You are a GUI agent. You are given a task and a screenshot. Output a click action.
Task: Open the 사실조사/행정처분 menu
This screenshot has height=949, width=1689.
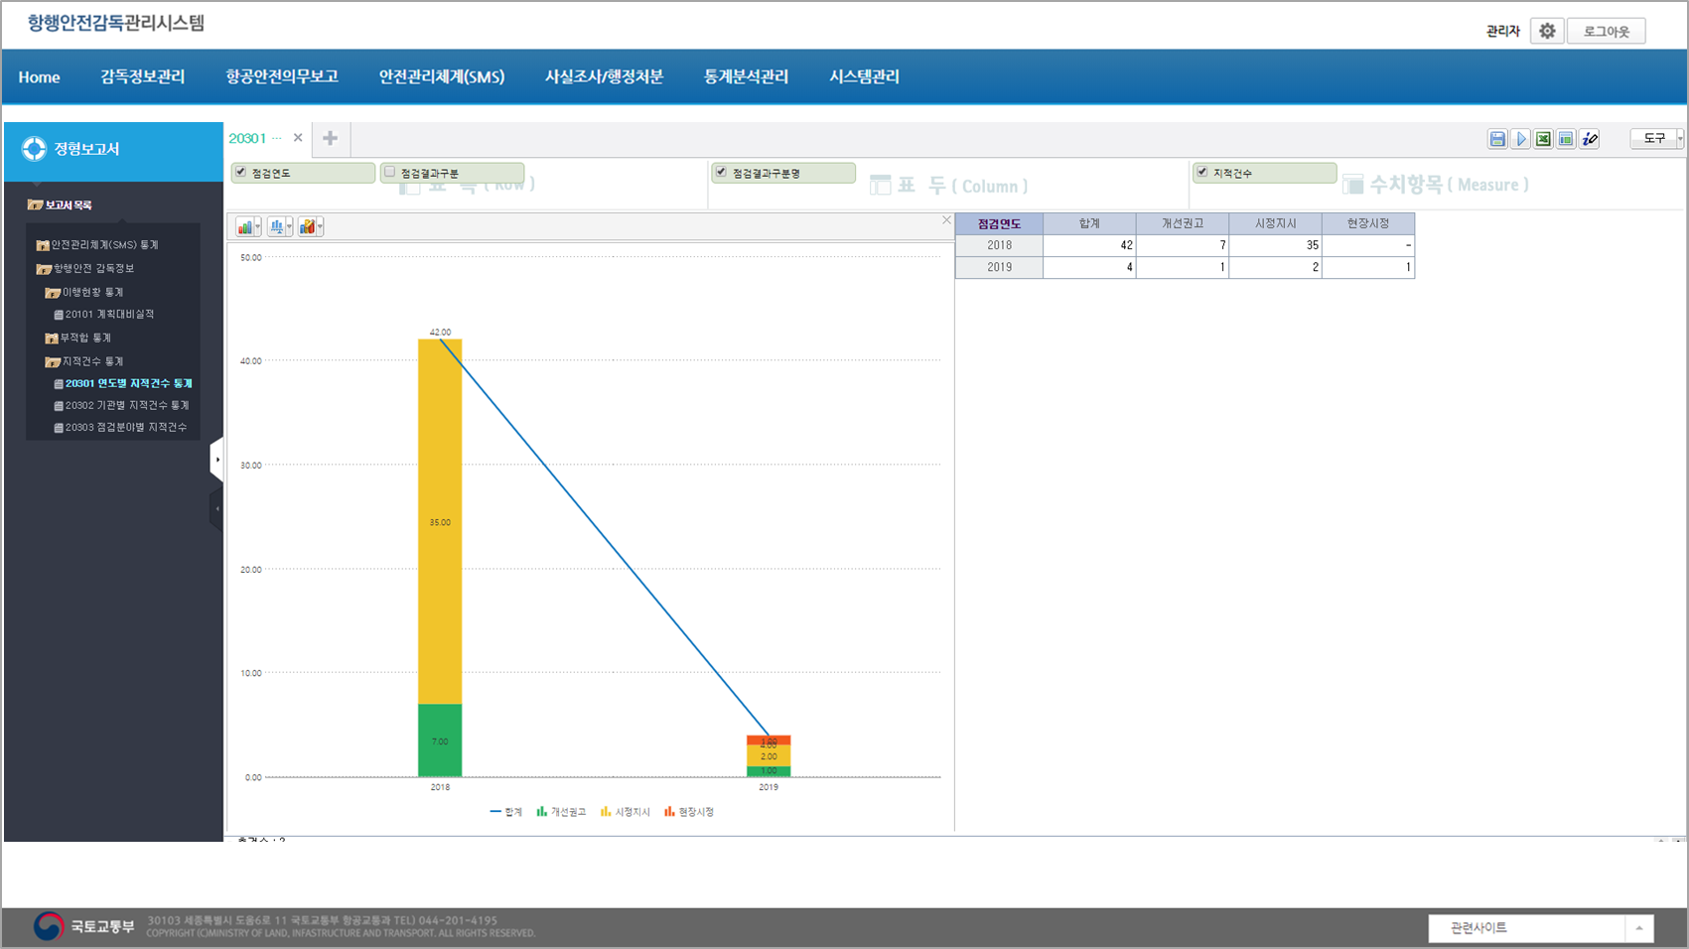click(x=604, y=77)
